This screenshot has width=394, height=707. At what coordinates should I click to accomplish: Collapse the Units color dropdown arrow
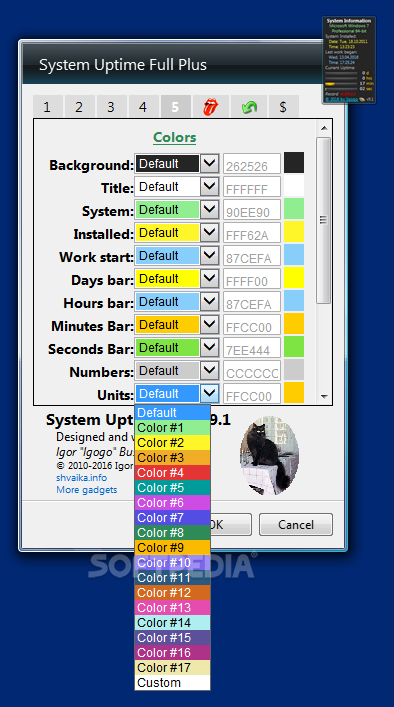210,393
